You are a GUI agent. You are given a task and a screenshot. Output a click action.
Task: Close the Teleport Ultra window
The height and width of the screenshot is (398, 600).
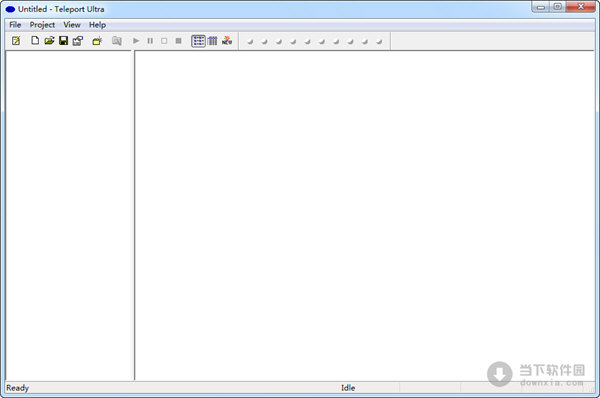[581, 7]
